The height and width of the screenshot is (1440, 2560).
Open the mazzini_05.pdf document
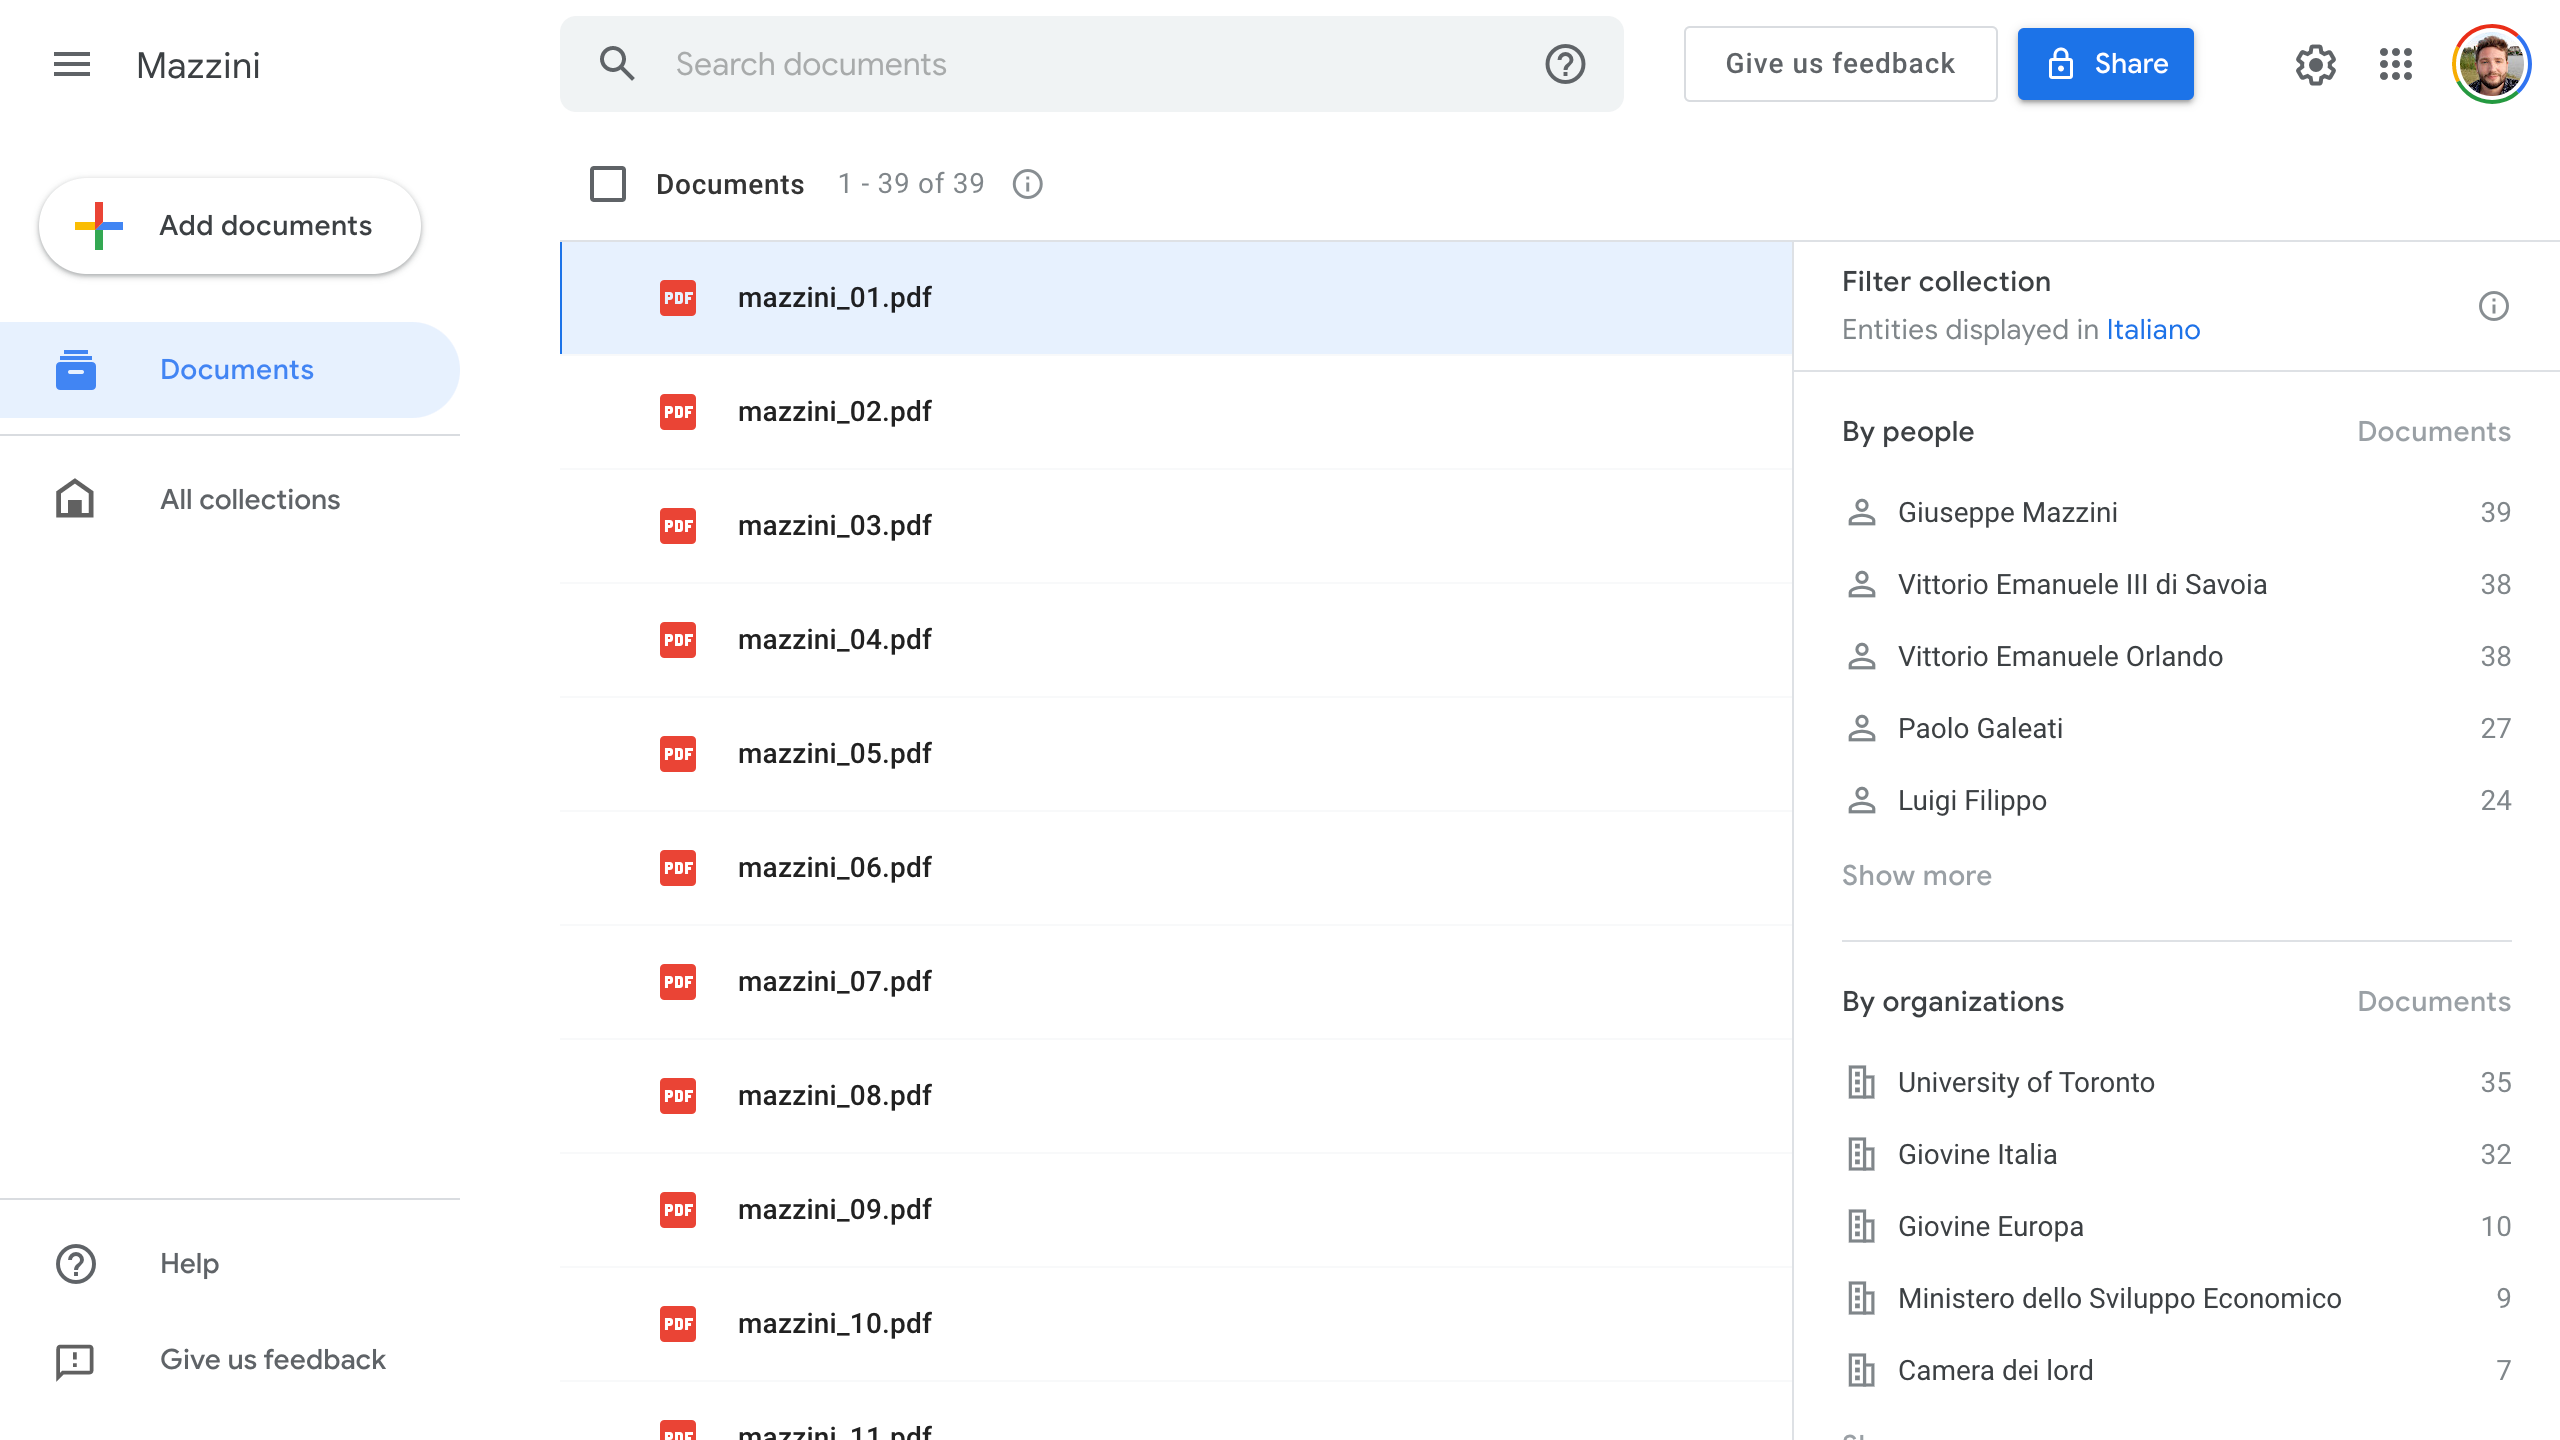tap(834, 753)
